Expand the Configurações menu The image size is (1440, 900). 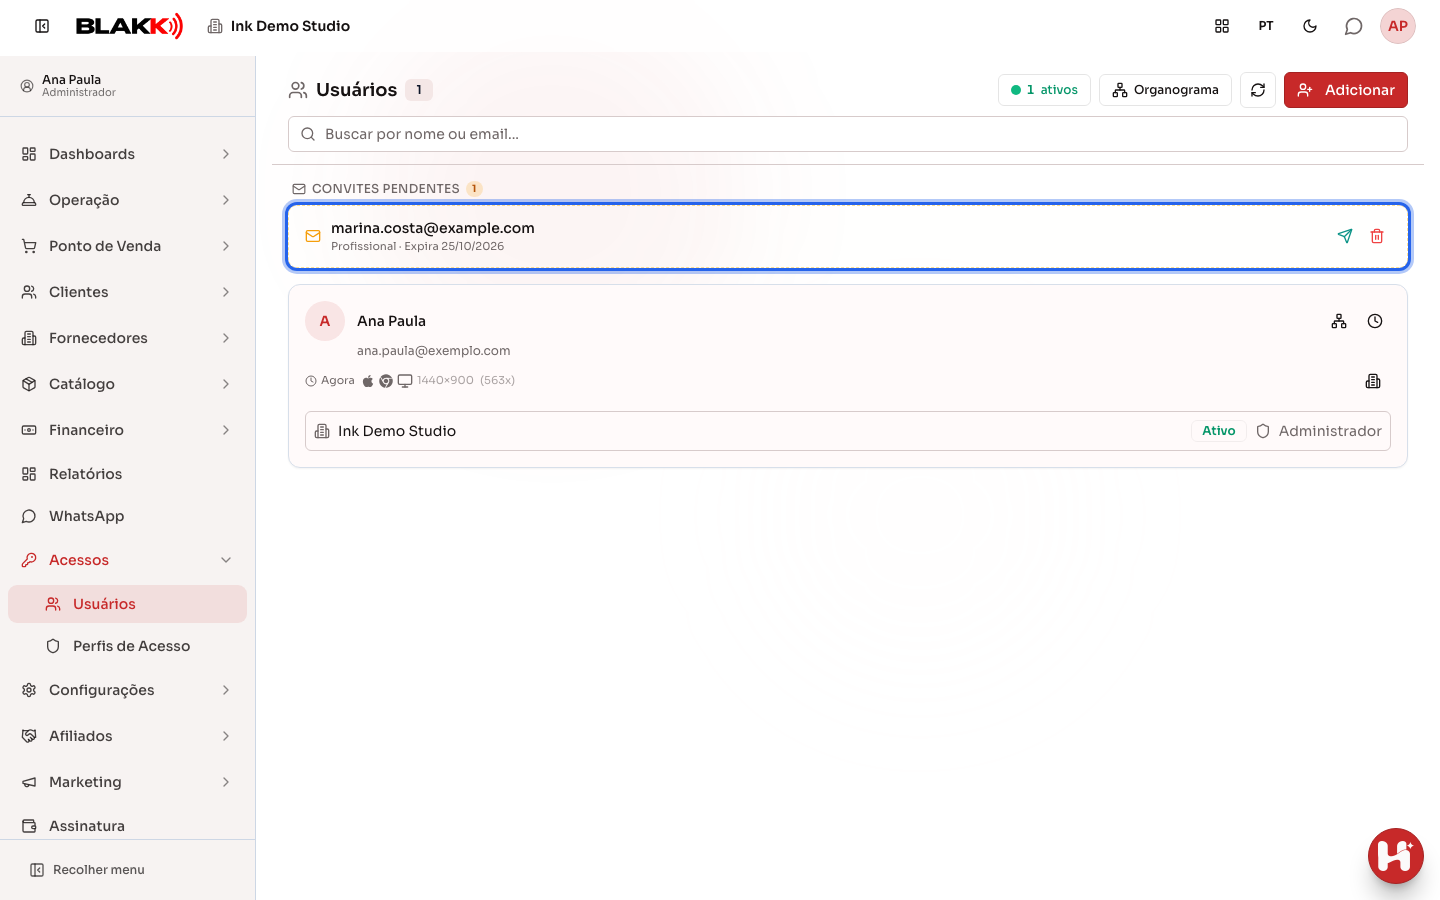[127, 690]
